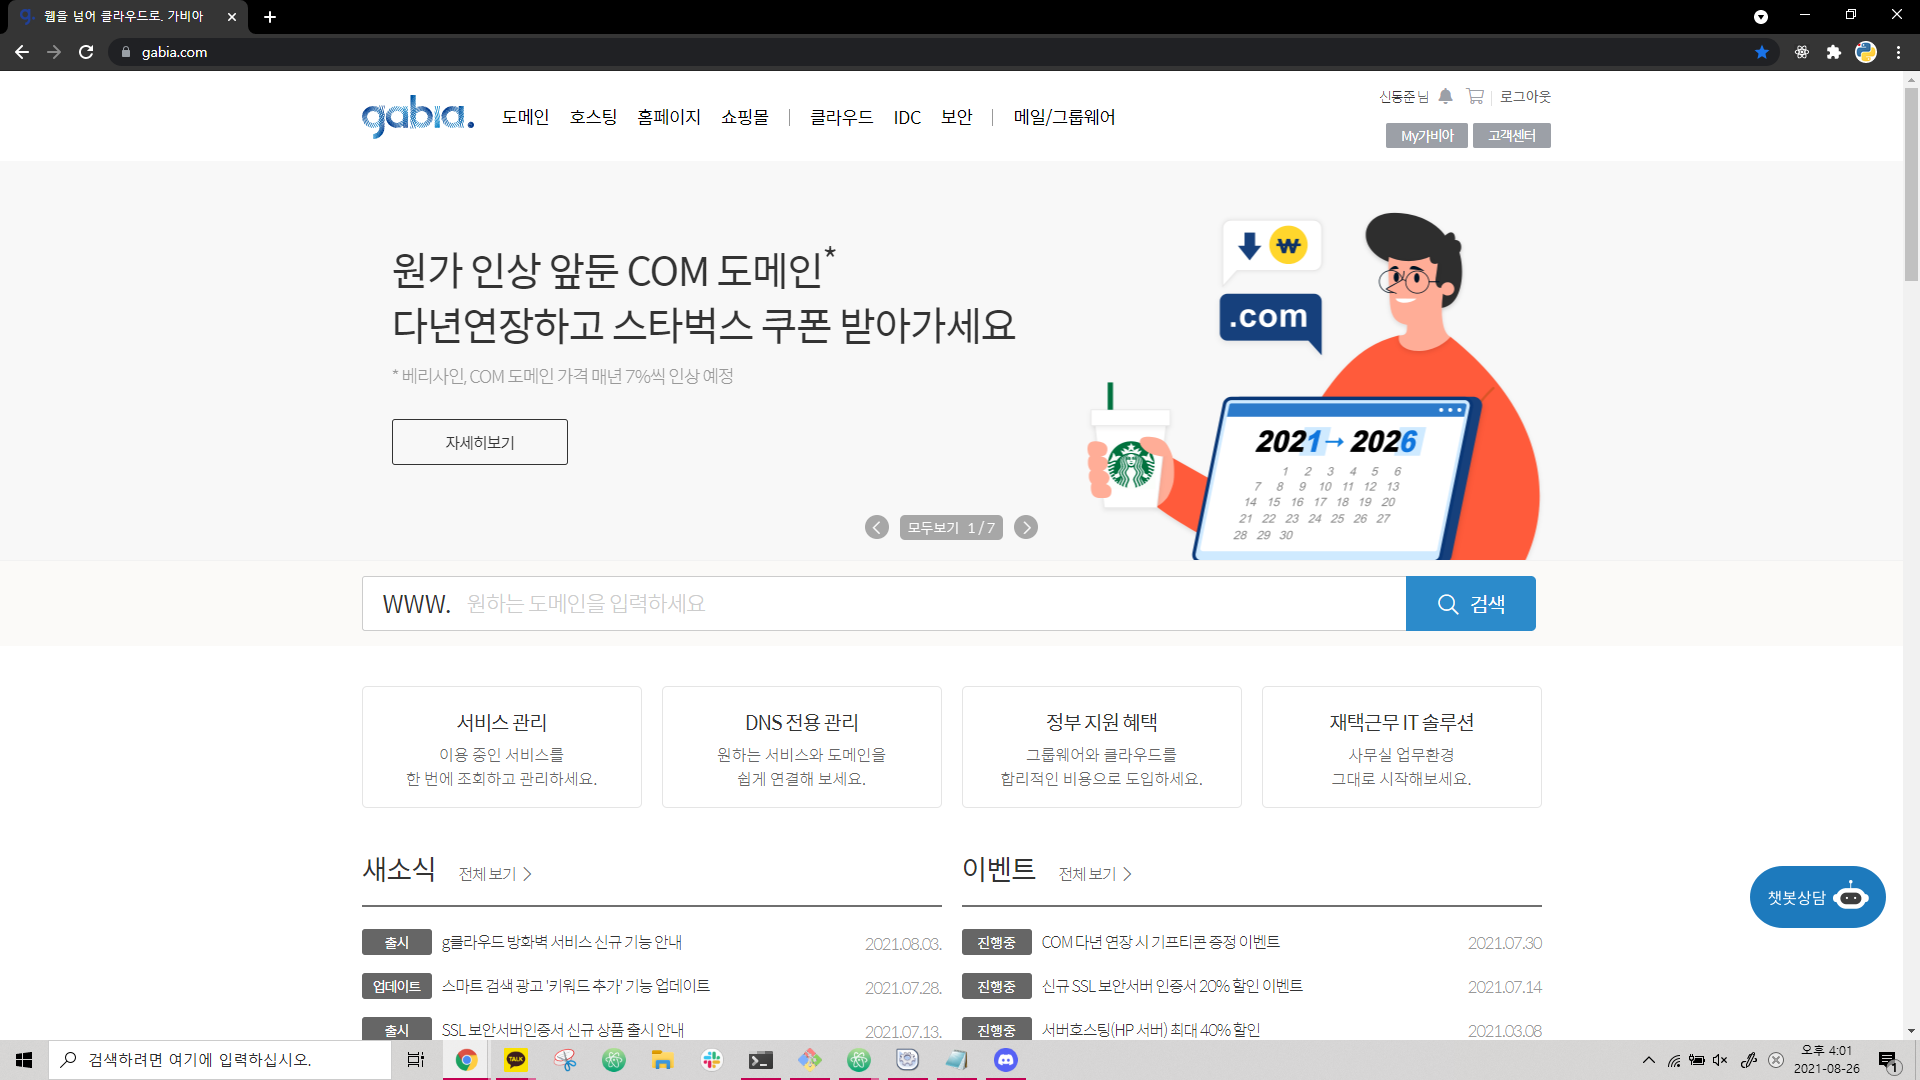The image size is (1920, 1080).
Task: Advance to next banner slide arrow
Action: [1026, 527]
